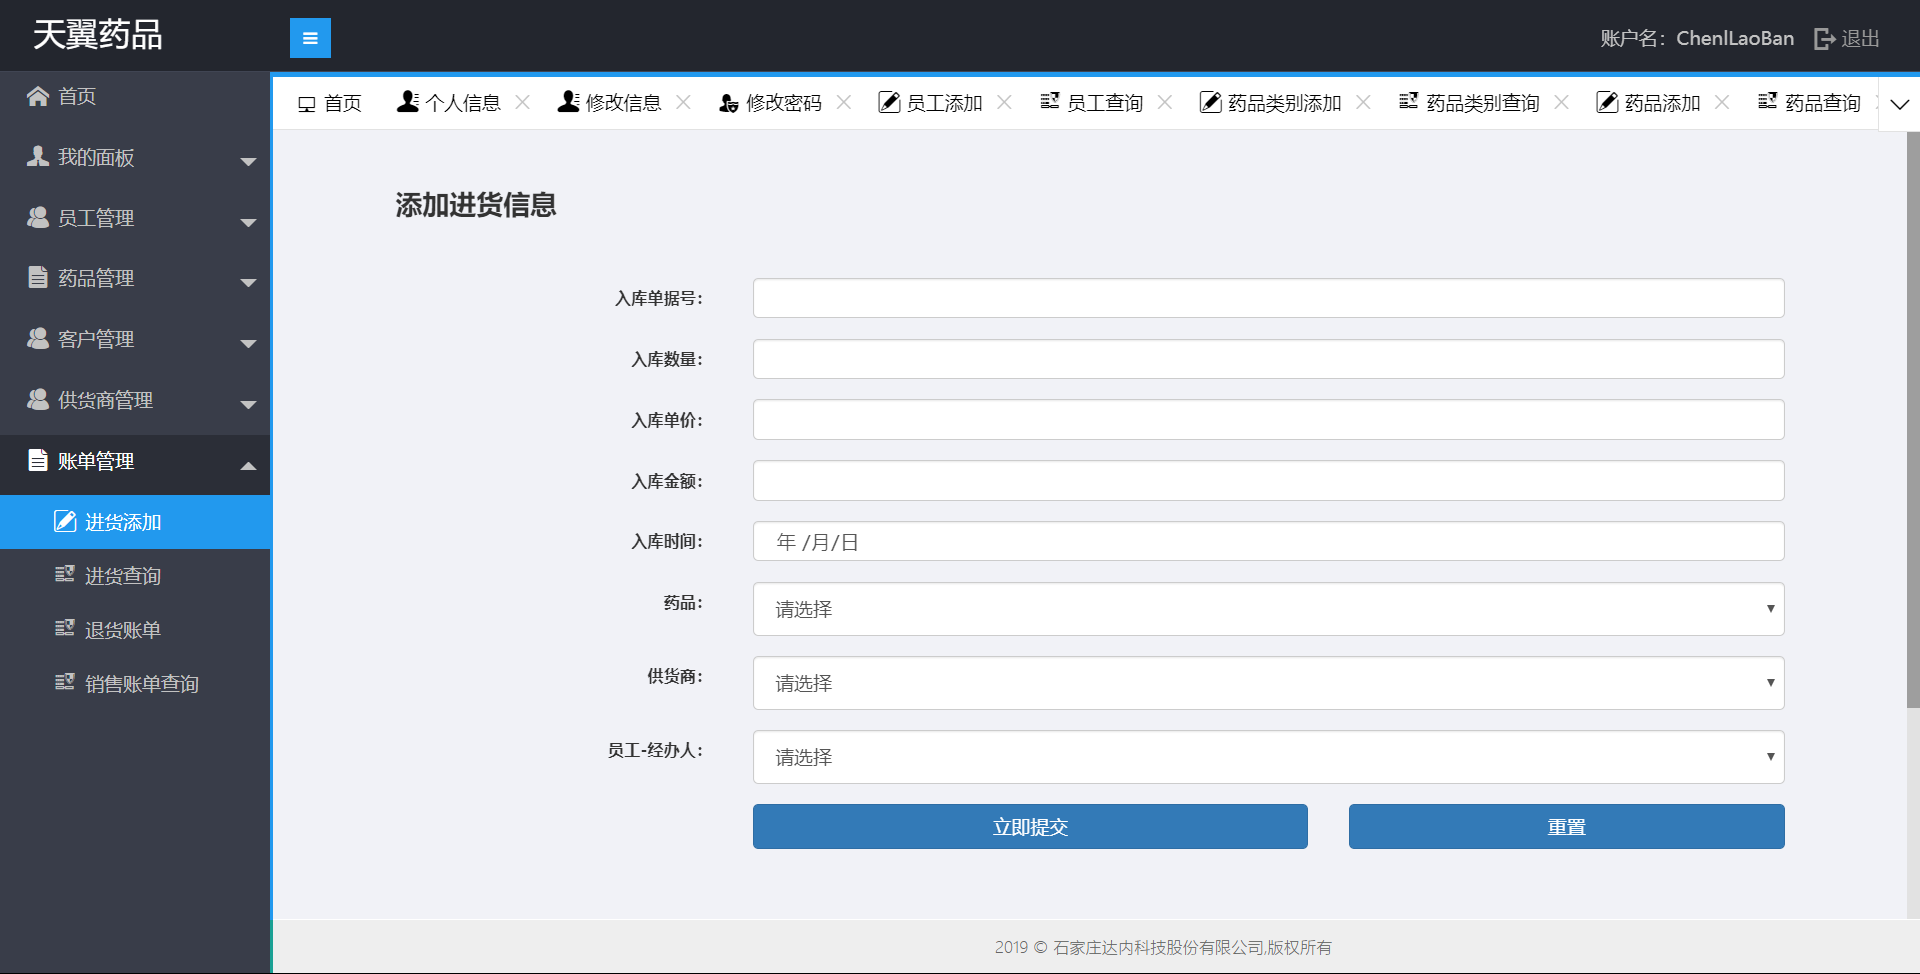Submit the form with 立即提交
This screenshot has width=1920, height=974.
pyautogui.click(x=1030, y=827)
